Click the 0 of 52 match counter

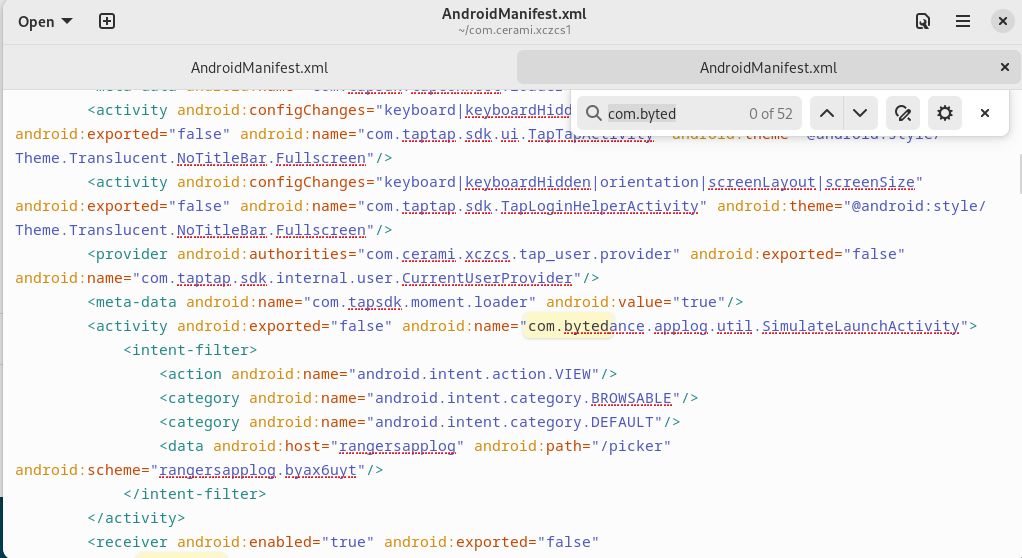tap(770, 113)
